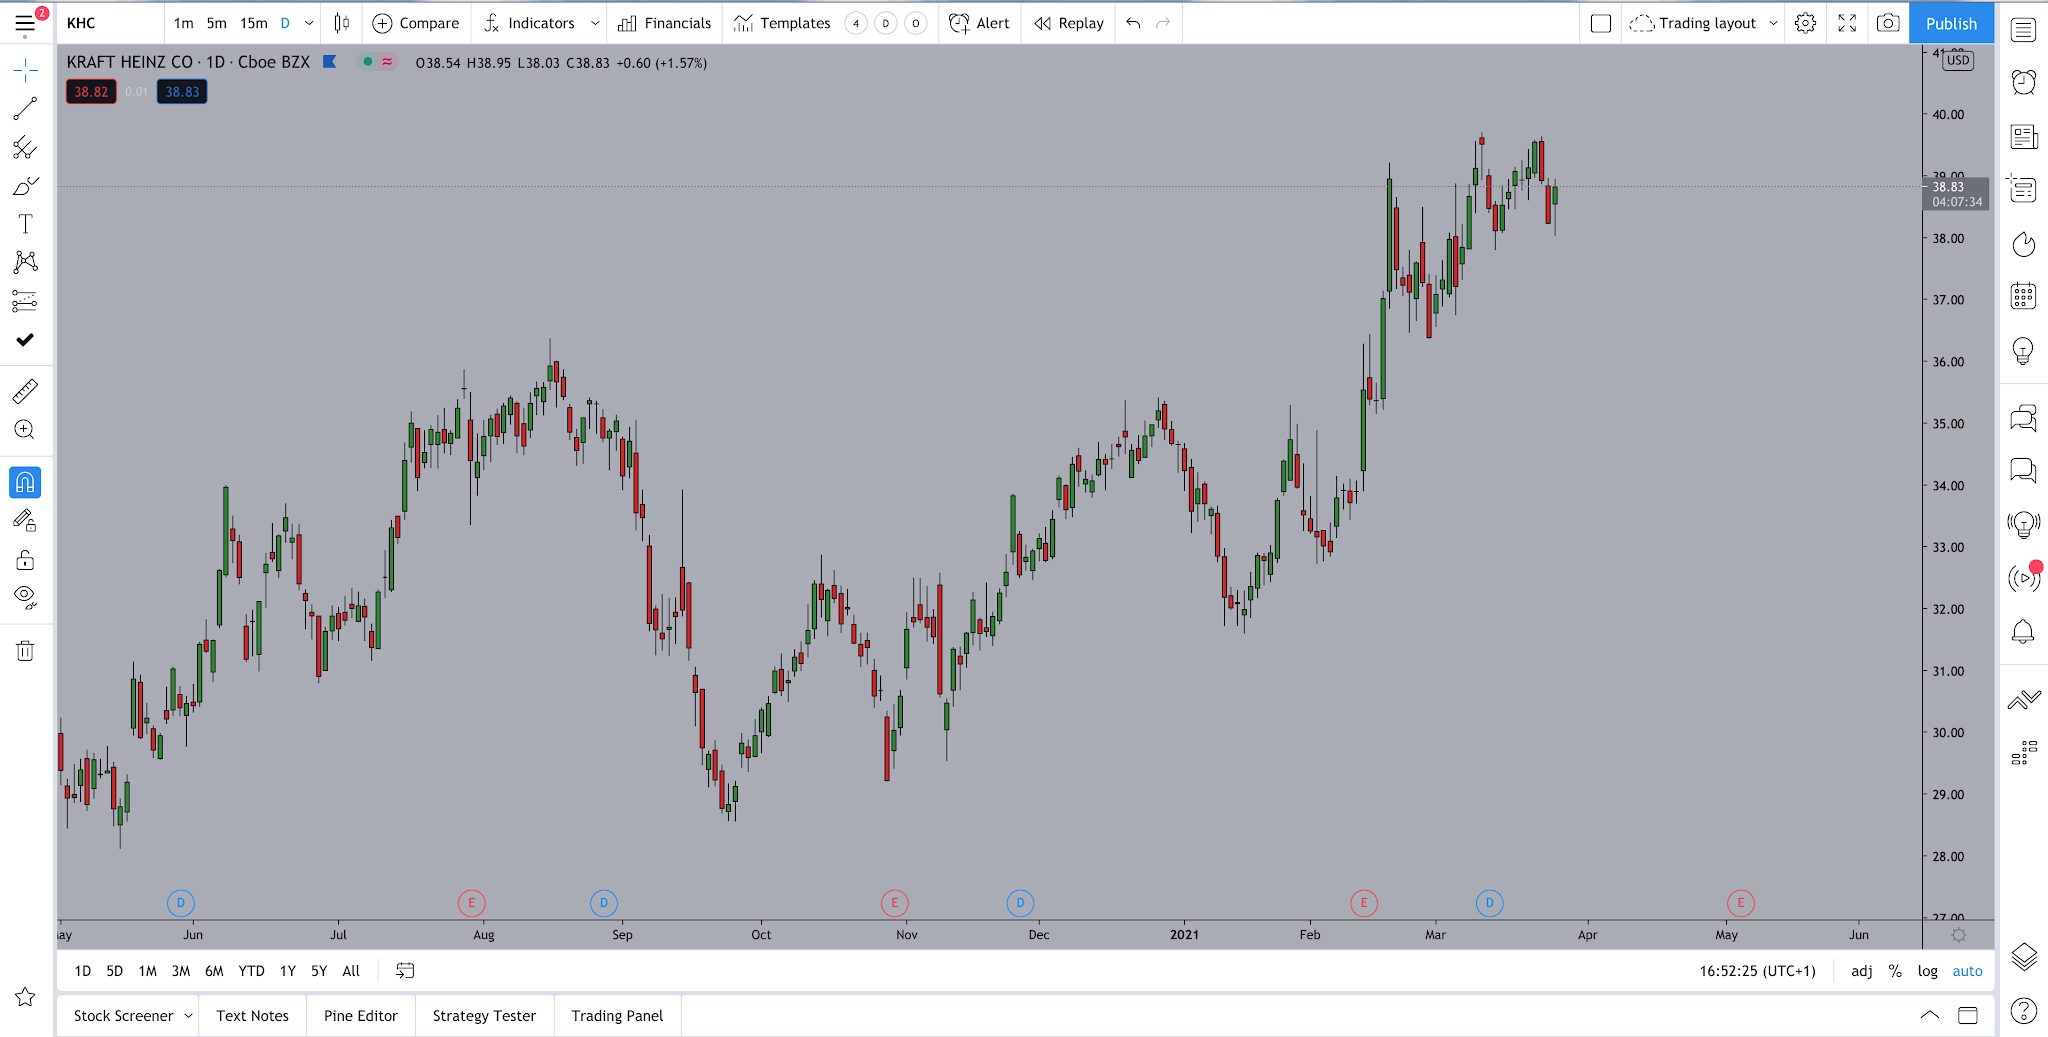Open indicator Templates
The image size is (2048, 1037).
click(x=782, y=23)
